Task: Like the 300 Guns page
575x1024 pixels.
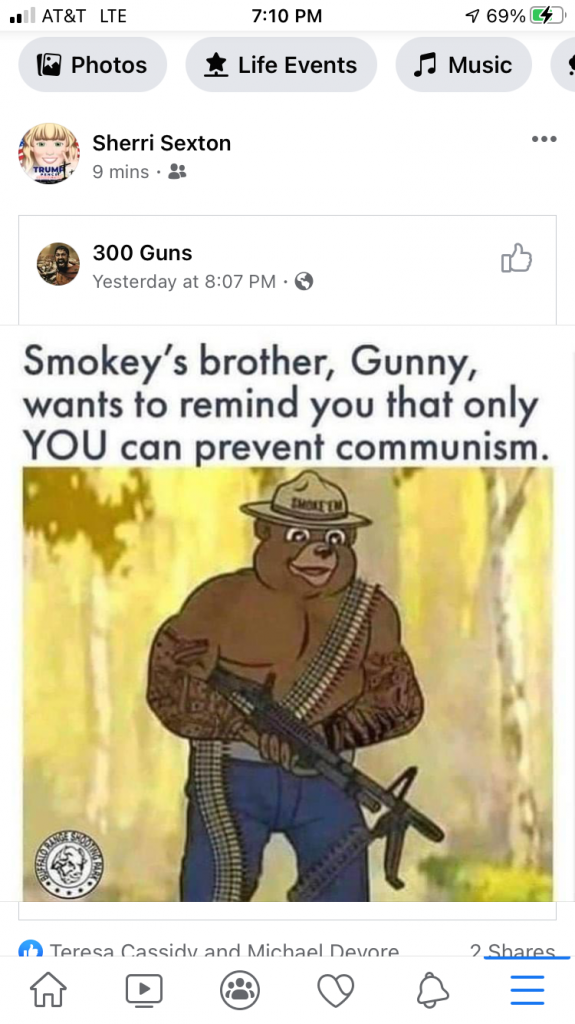Action: point(516,257)
